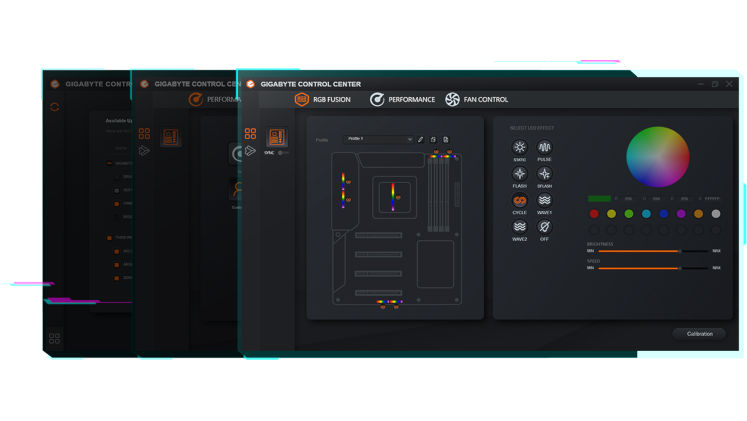Click first empty custom color slot under red
Viewport: 747px width, 421px height.
[594, 231]
